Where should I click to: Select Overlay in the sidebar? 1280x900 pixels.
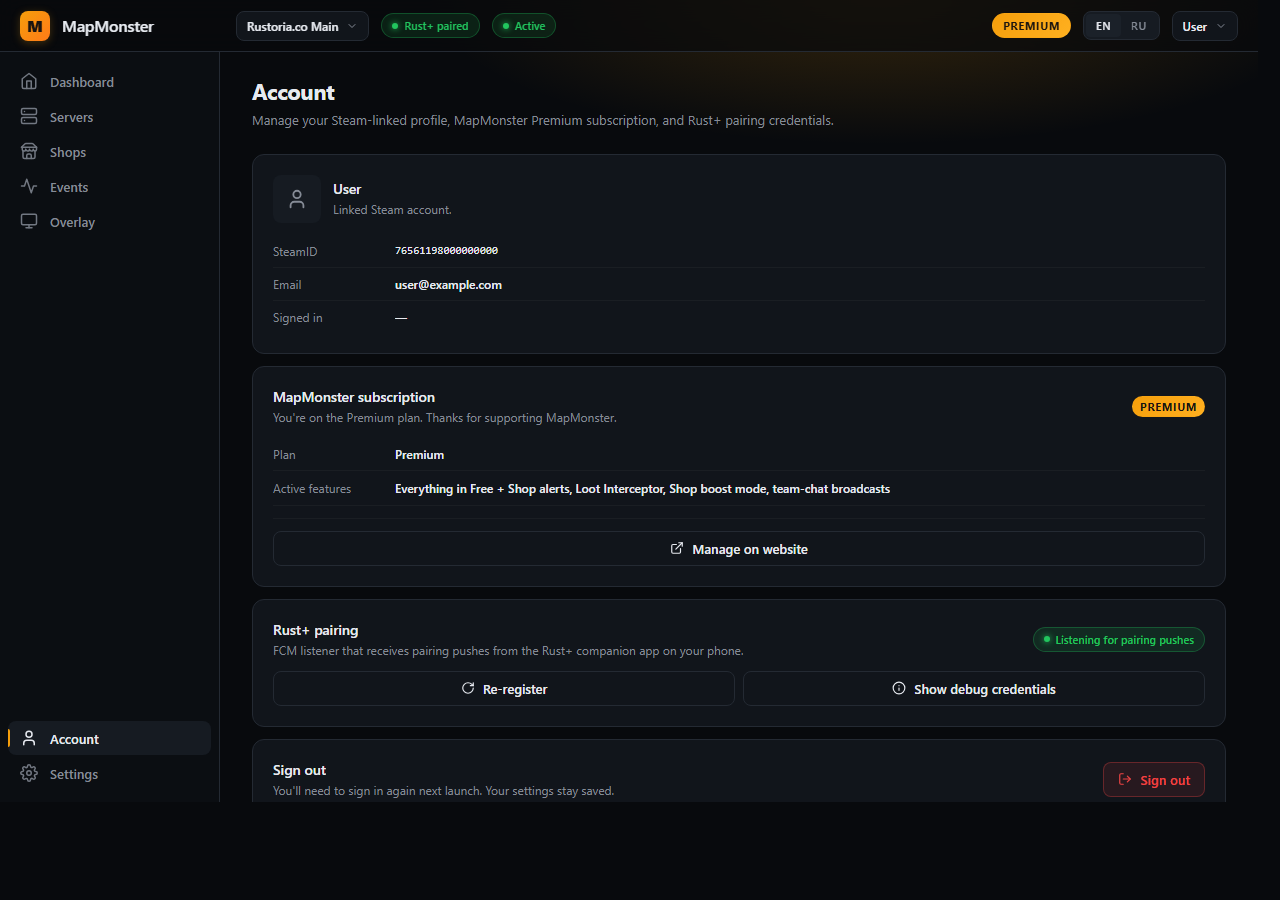110,222
